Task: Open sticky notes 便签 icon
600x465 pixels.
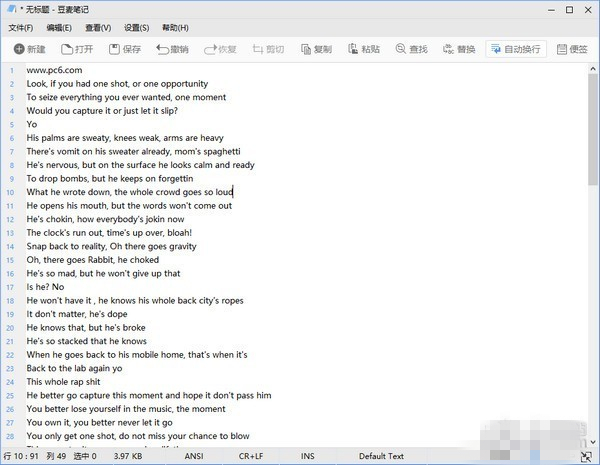Action: (x=562, y=49)
